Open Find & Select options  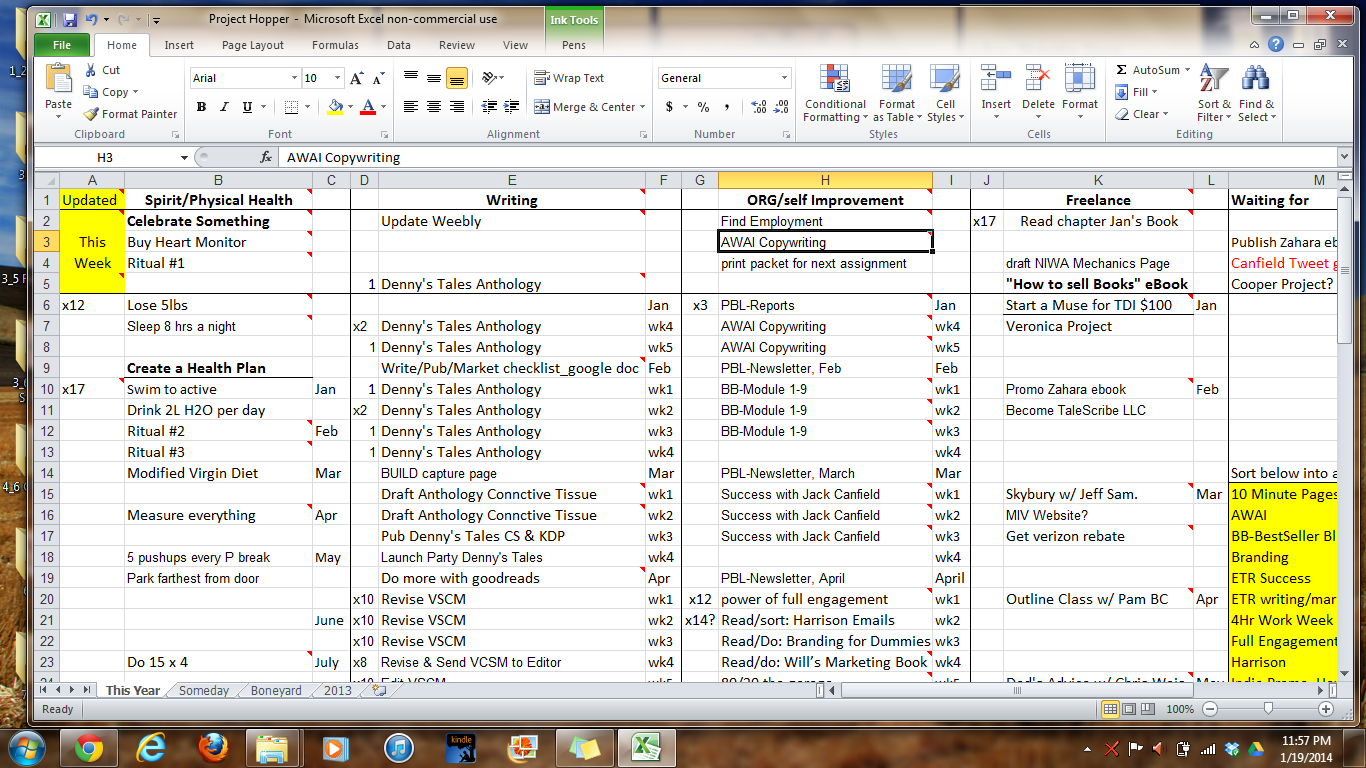pyautogui.click(x=1256, y=93)
